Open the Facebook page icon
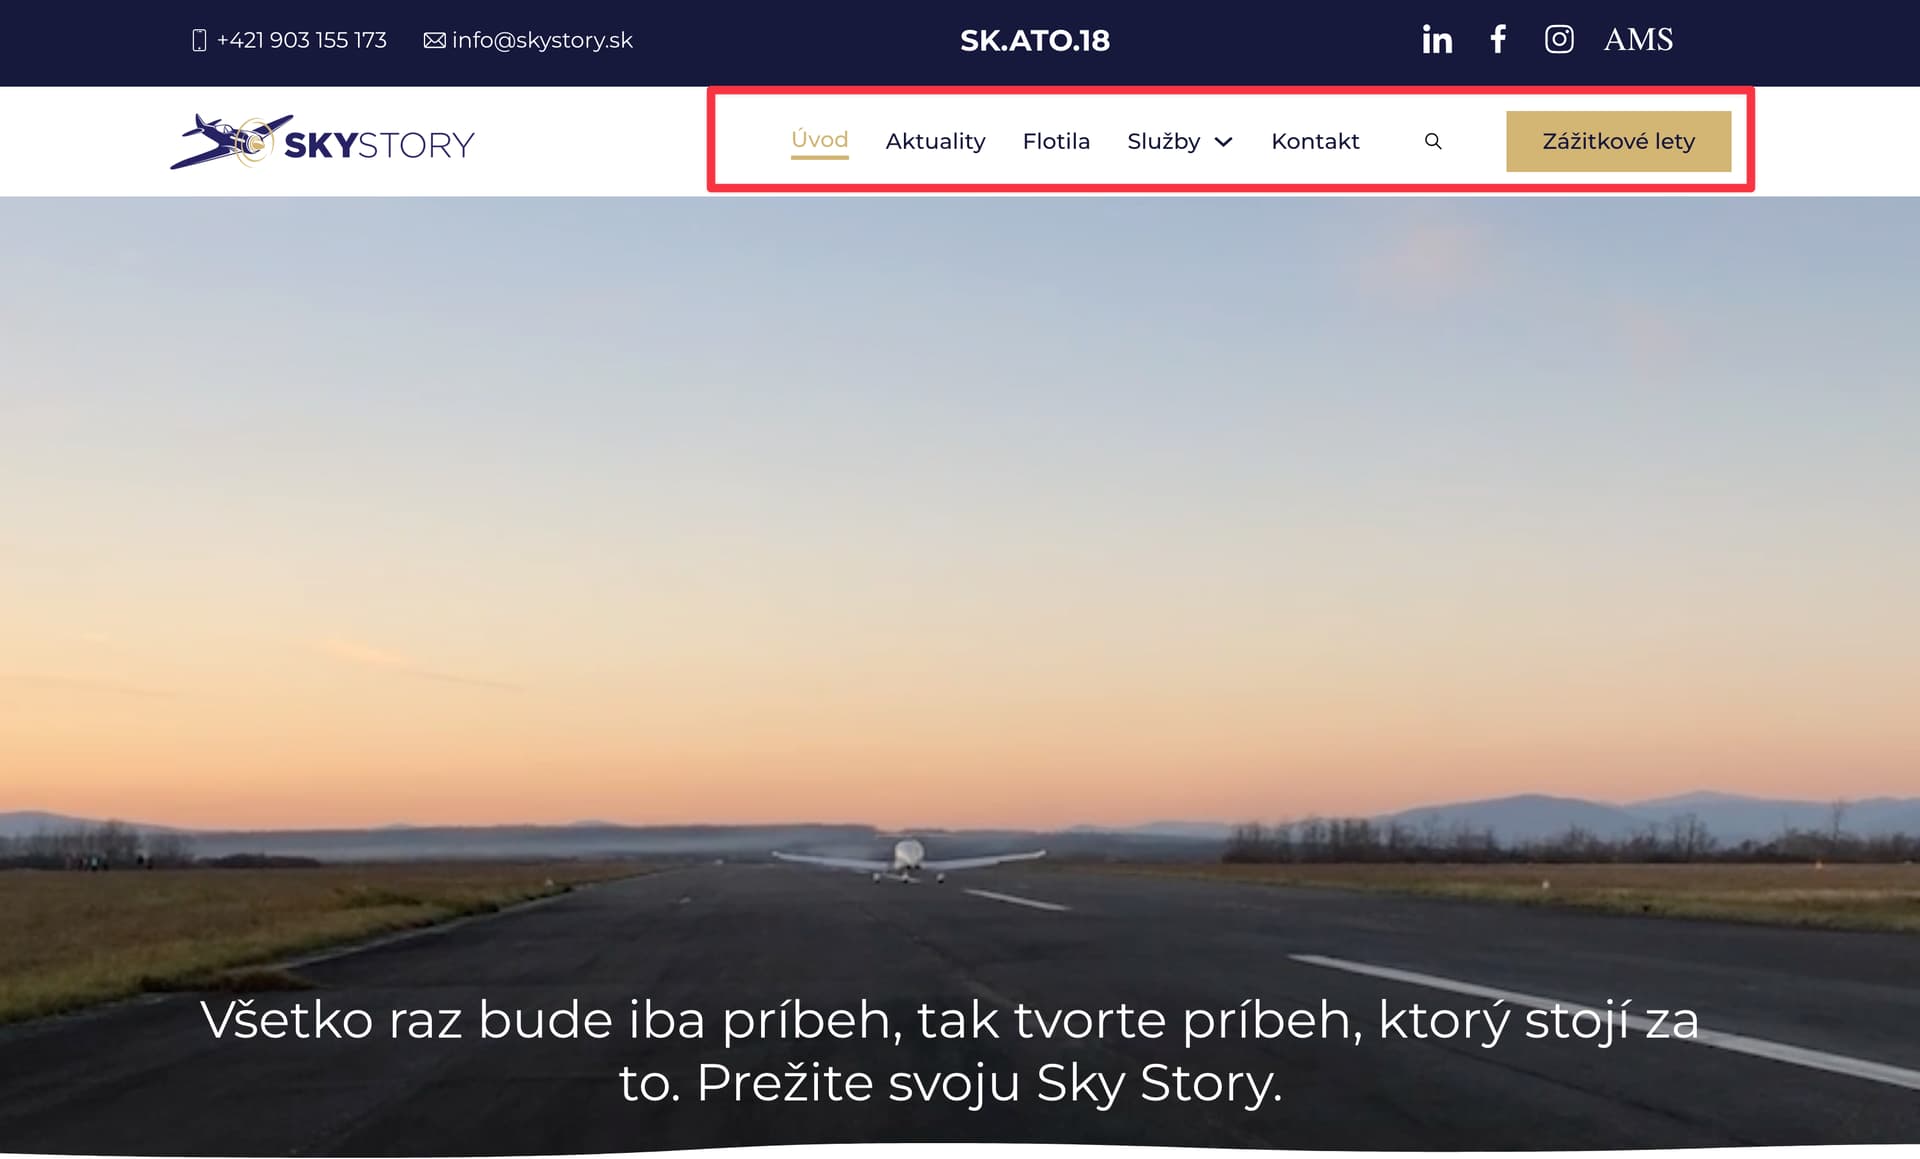Viewport: 1920px width, 1159px height. point(1498,39)
